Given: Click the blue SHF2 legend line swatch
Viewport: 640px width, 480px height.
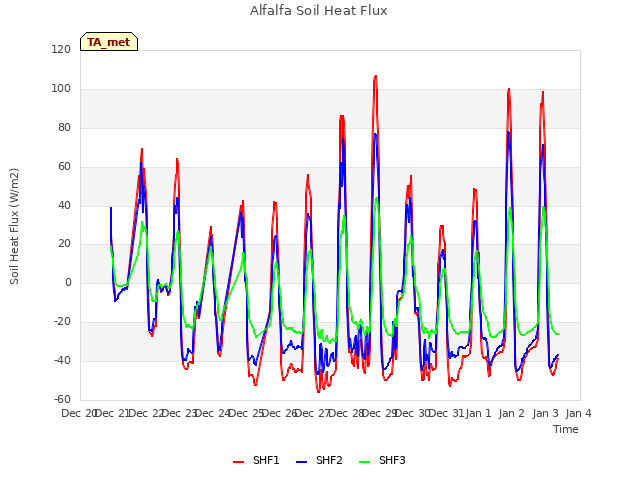Looking at the screenshot, I should click(301, 462).
